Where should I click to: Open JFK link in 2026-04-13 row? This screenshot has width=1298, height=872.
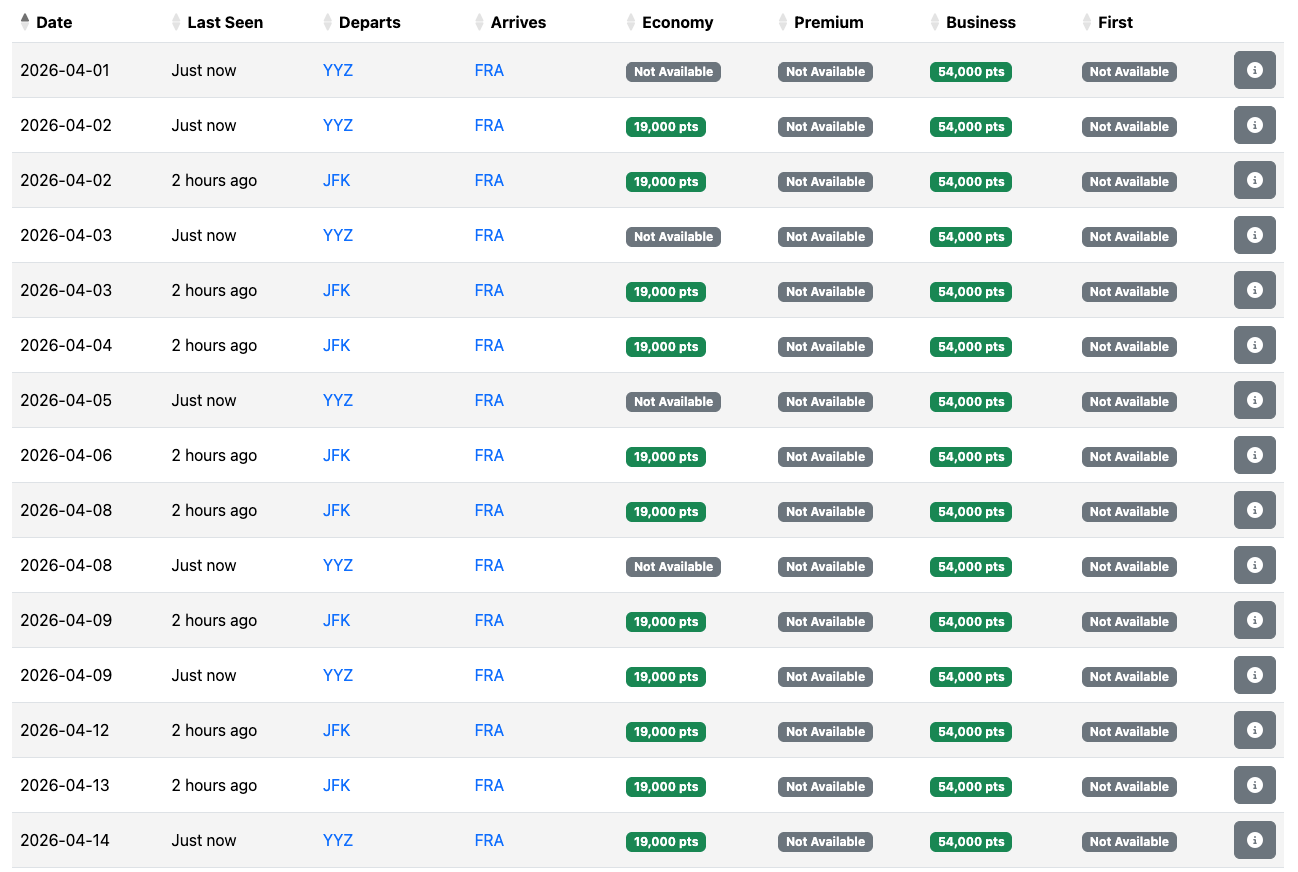pos(336,786)
